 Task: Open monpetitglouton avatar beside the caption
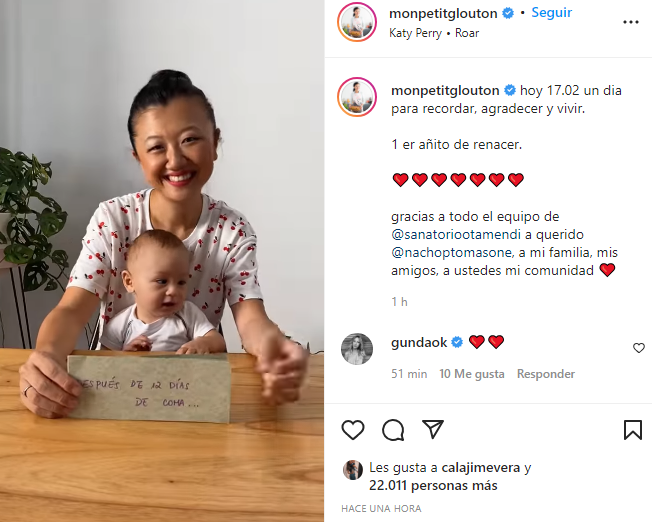[357, 96]
